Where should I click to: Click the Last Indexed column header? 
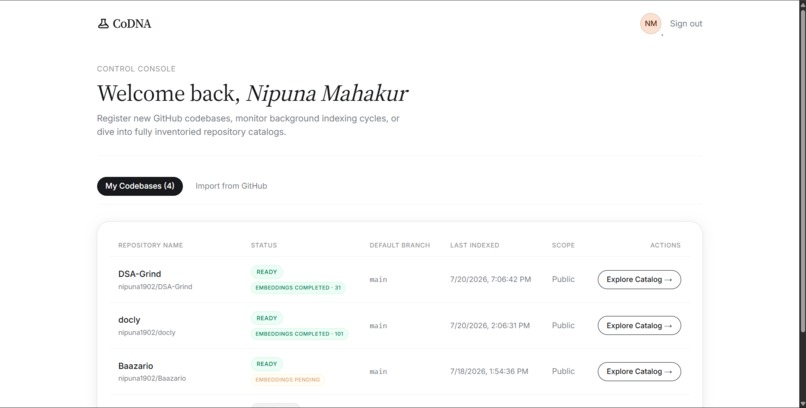474,245
